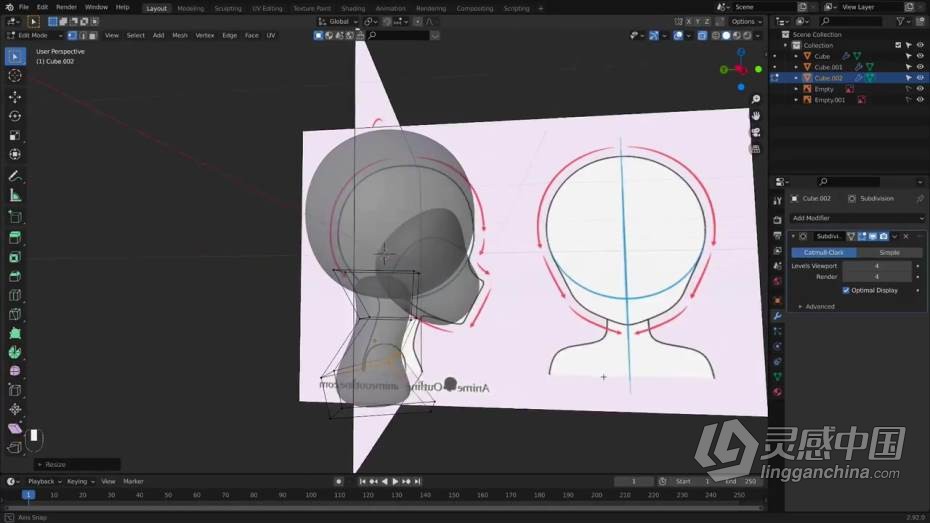
Task: Hide Empty object via eye icon
Action: [x=921, y=89]
